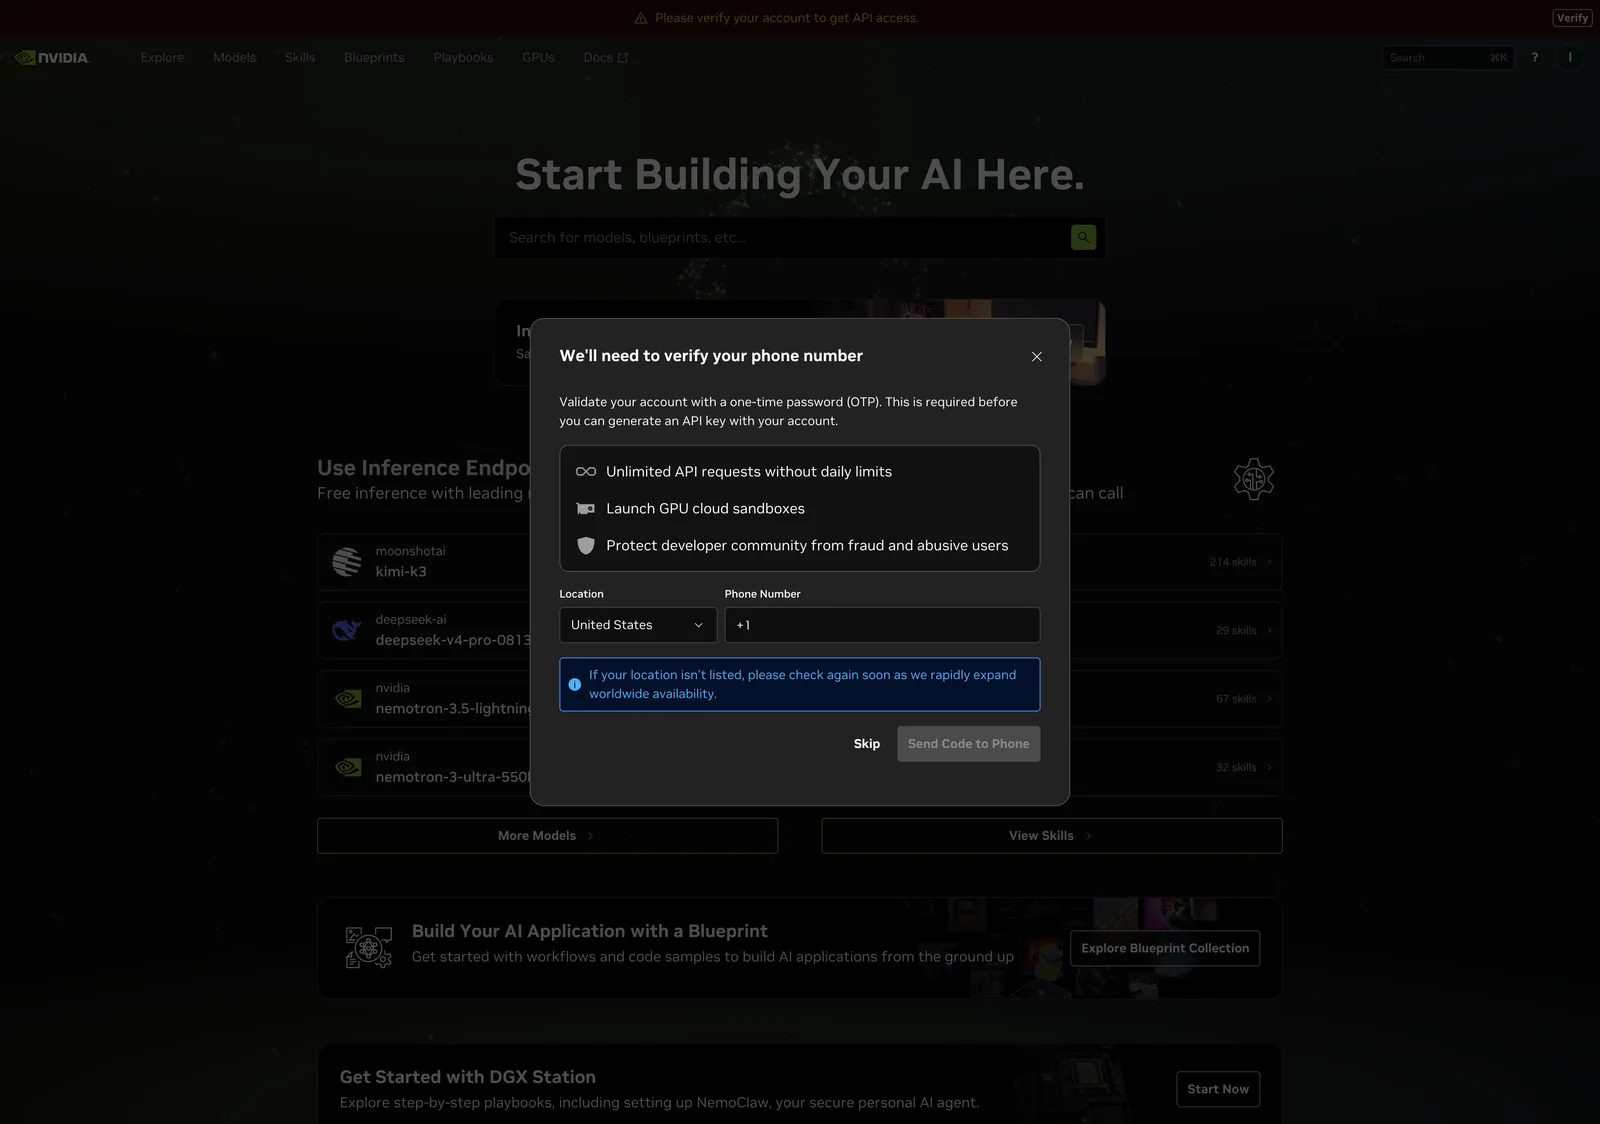Click Send Code to Phone button

[x=968, y=744]
